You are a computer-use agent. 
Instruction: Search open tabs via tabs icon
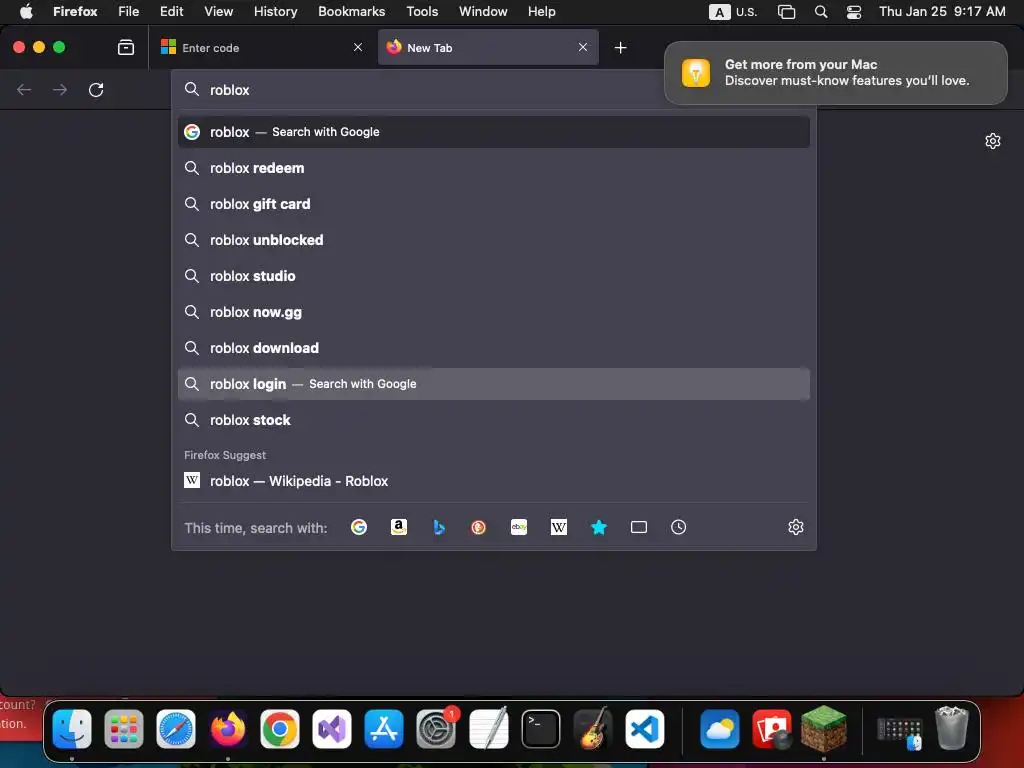(639, 527)
